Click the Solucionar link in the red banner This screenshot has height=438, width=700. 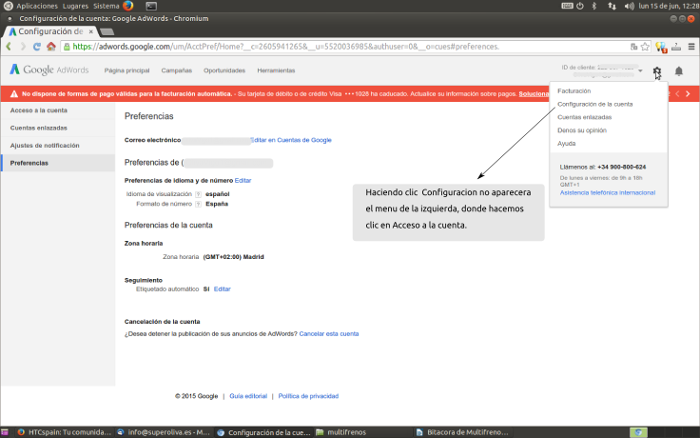(x=533, y=94)
